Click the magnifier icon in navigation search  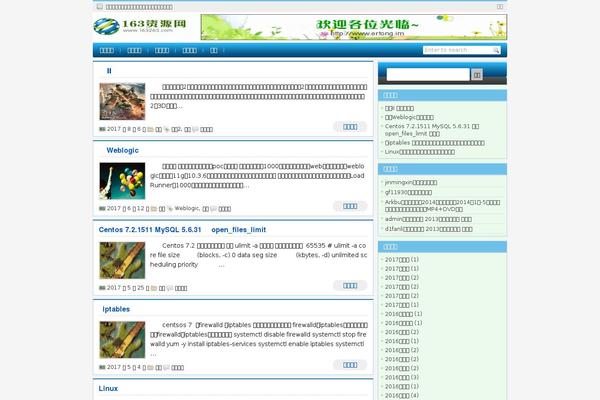(x=496, y=50)
